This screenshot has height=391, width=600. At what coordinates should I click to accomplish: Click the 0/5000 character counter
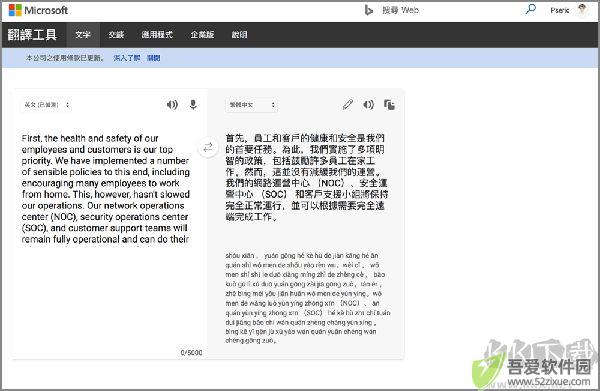point(191,352)
